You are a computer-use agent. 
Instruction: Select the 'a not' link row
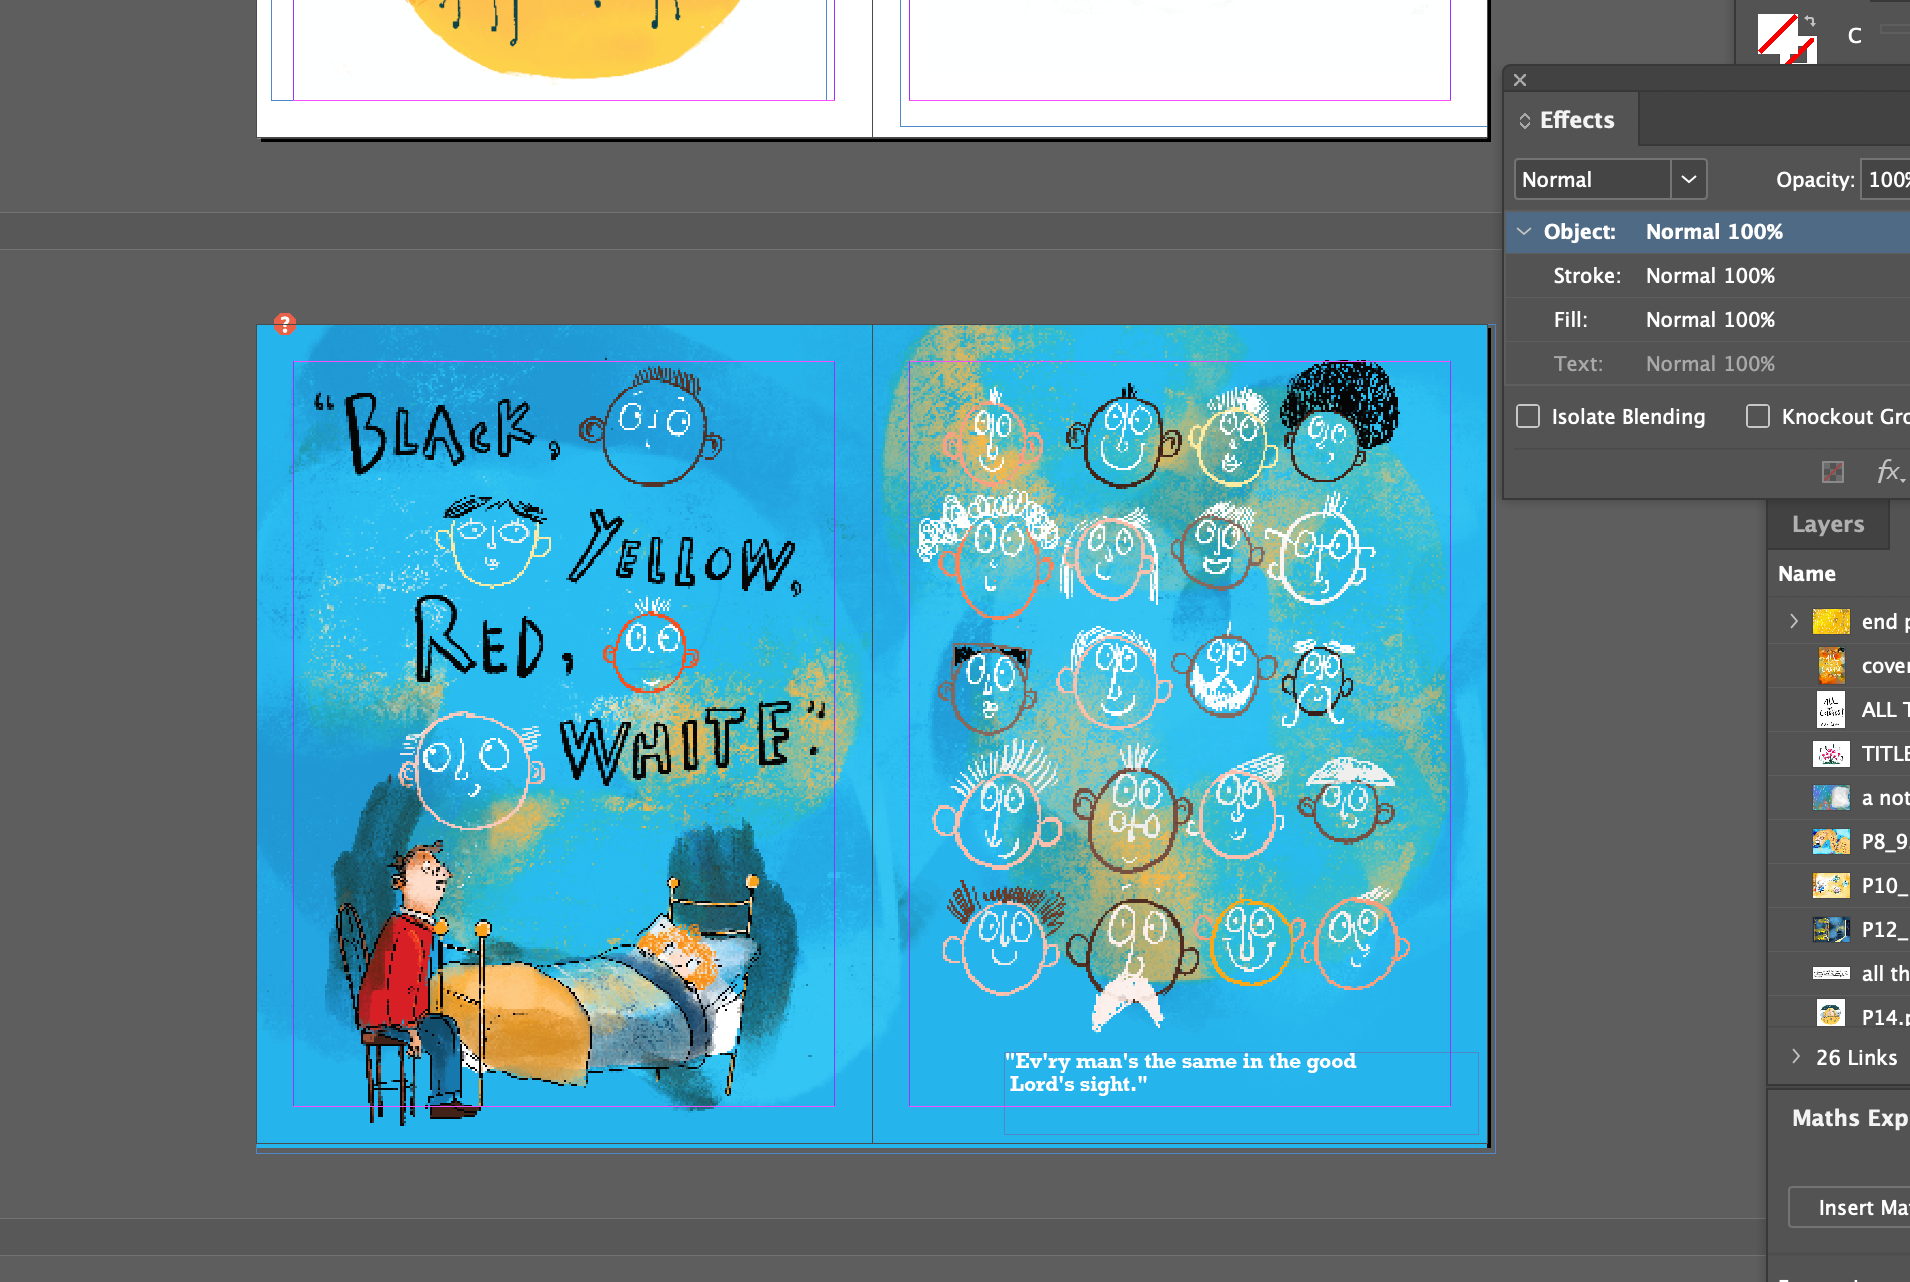pos(1840,797)
